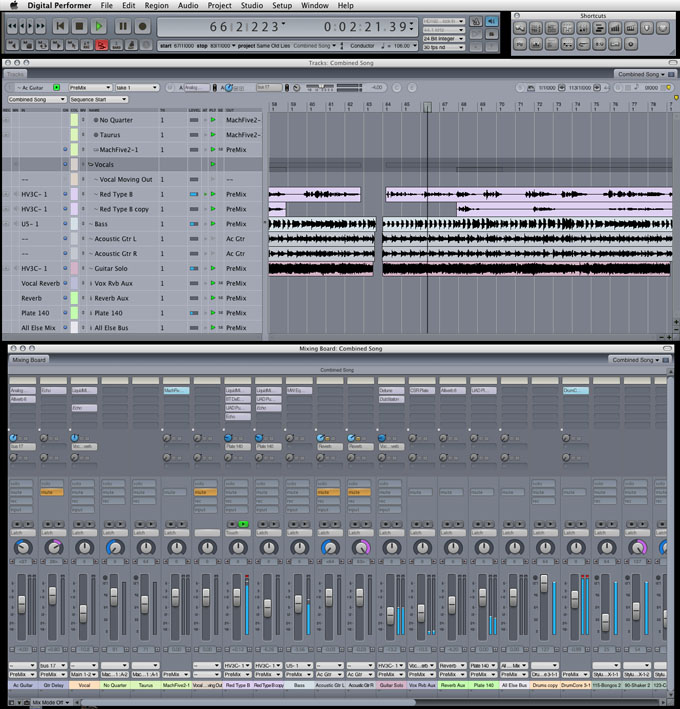Click the Bass channel name label in mixer
Image resolution: width=680 pixels, height=709 pixels.
pyautogui.click(x=299, y=685)
